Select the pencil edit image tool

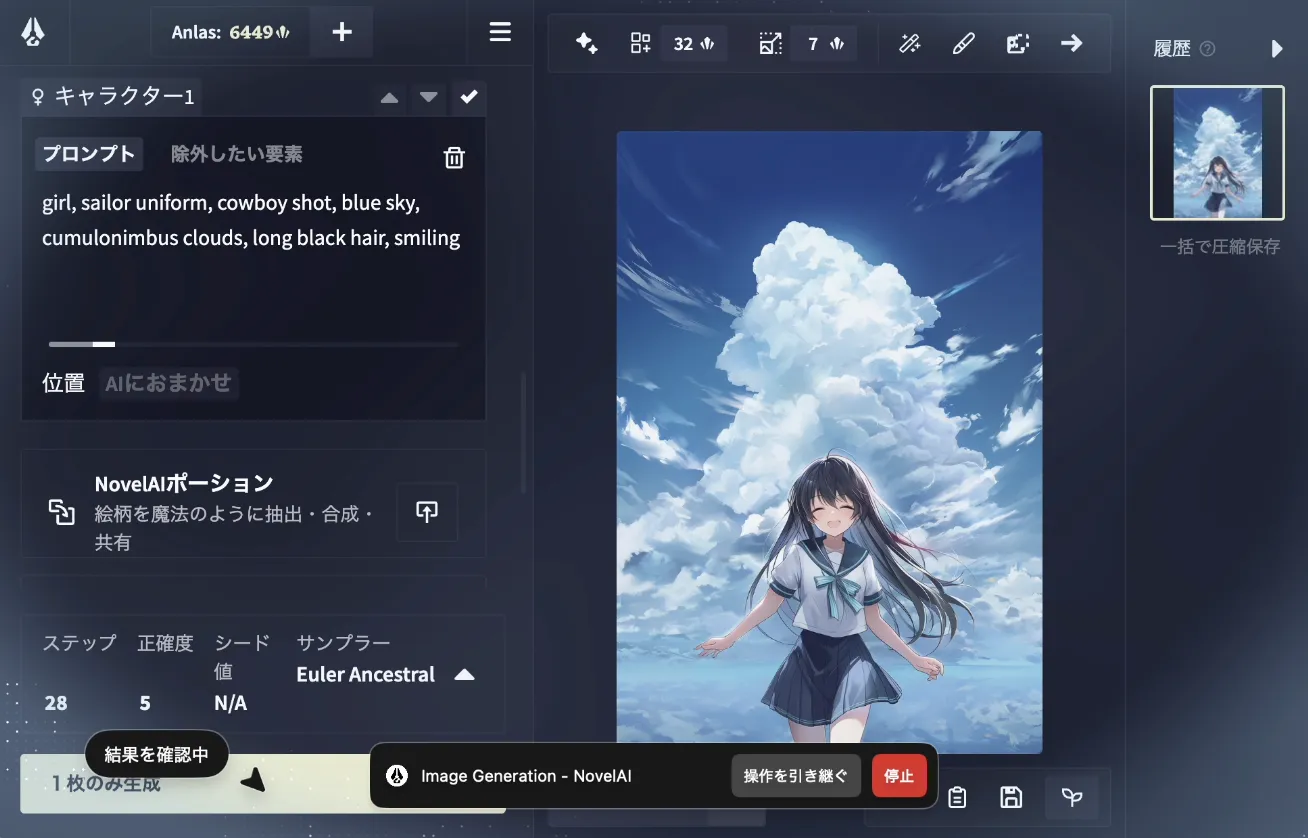tap(963, 43)
